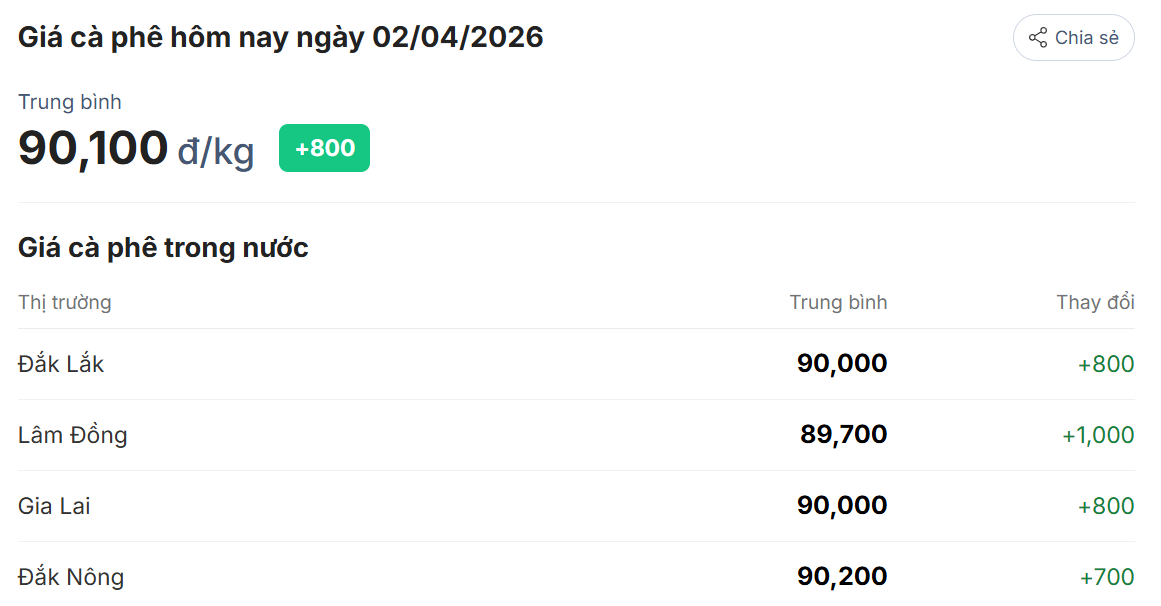
Task: Select the Gia Lai market name
Action: pos(54,506)
